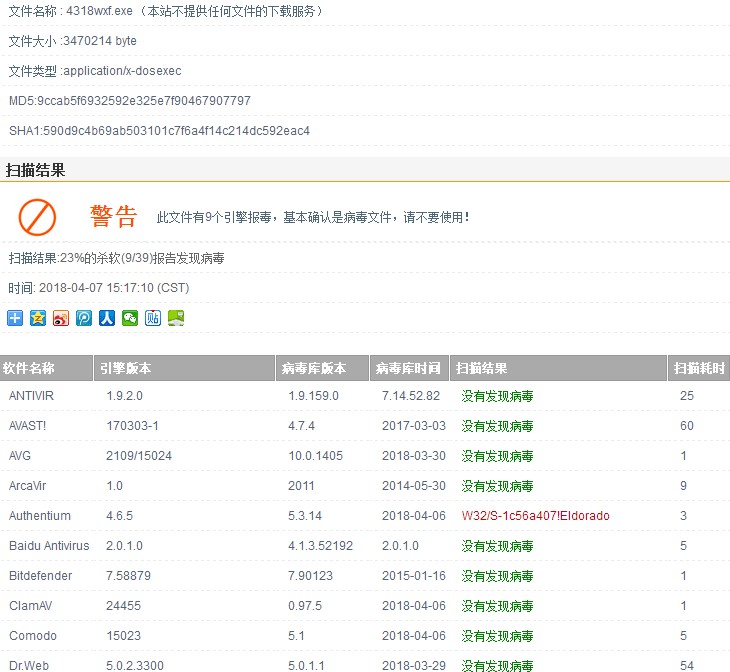Image resolution: width=730 pixels, height=672 pixels.
Task: Click ANTIVIR's 没有发现病毒 result
Action: pyautogui.click(x=497, y=396)
